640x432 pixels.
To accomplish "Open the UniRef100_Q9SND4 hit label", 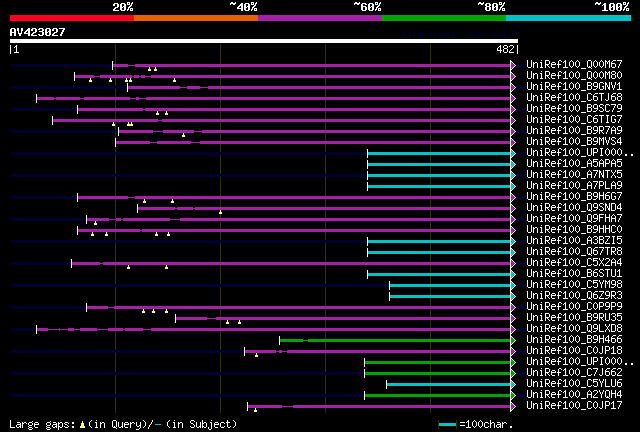I will point(574,208).
